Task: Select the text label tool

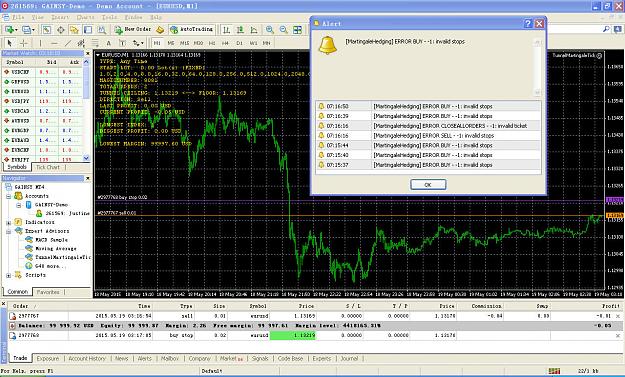Action: click(122, 43)
